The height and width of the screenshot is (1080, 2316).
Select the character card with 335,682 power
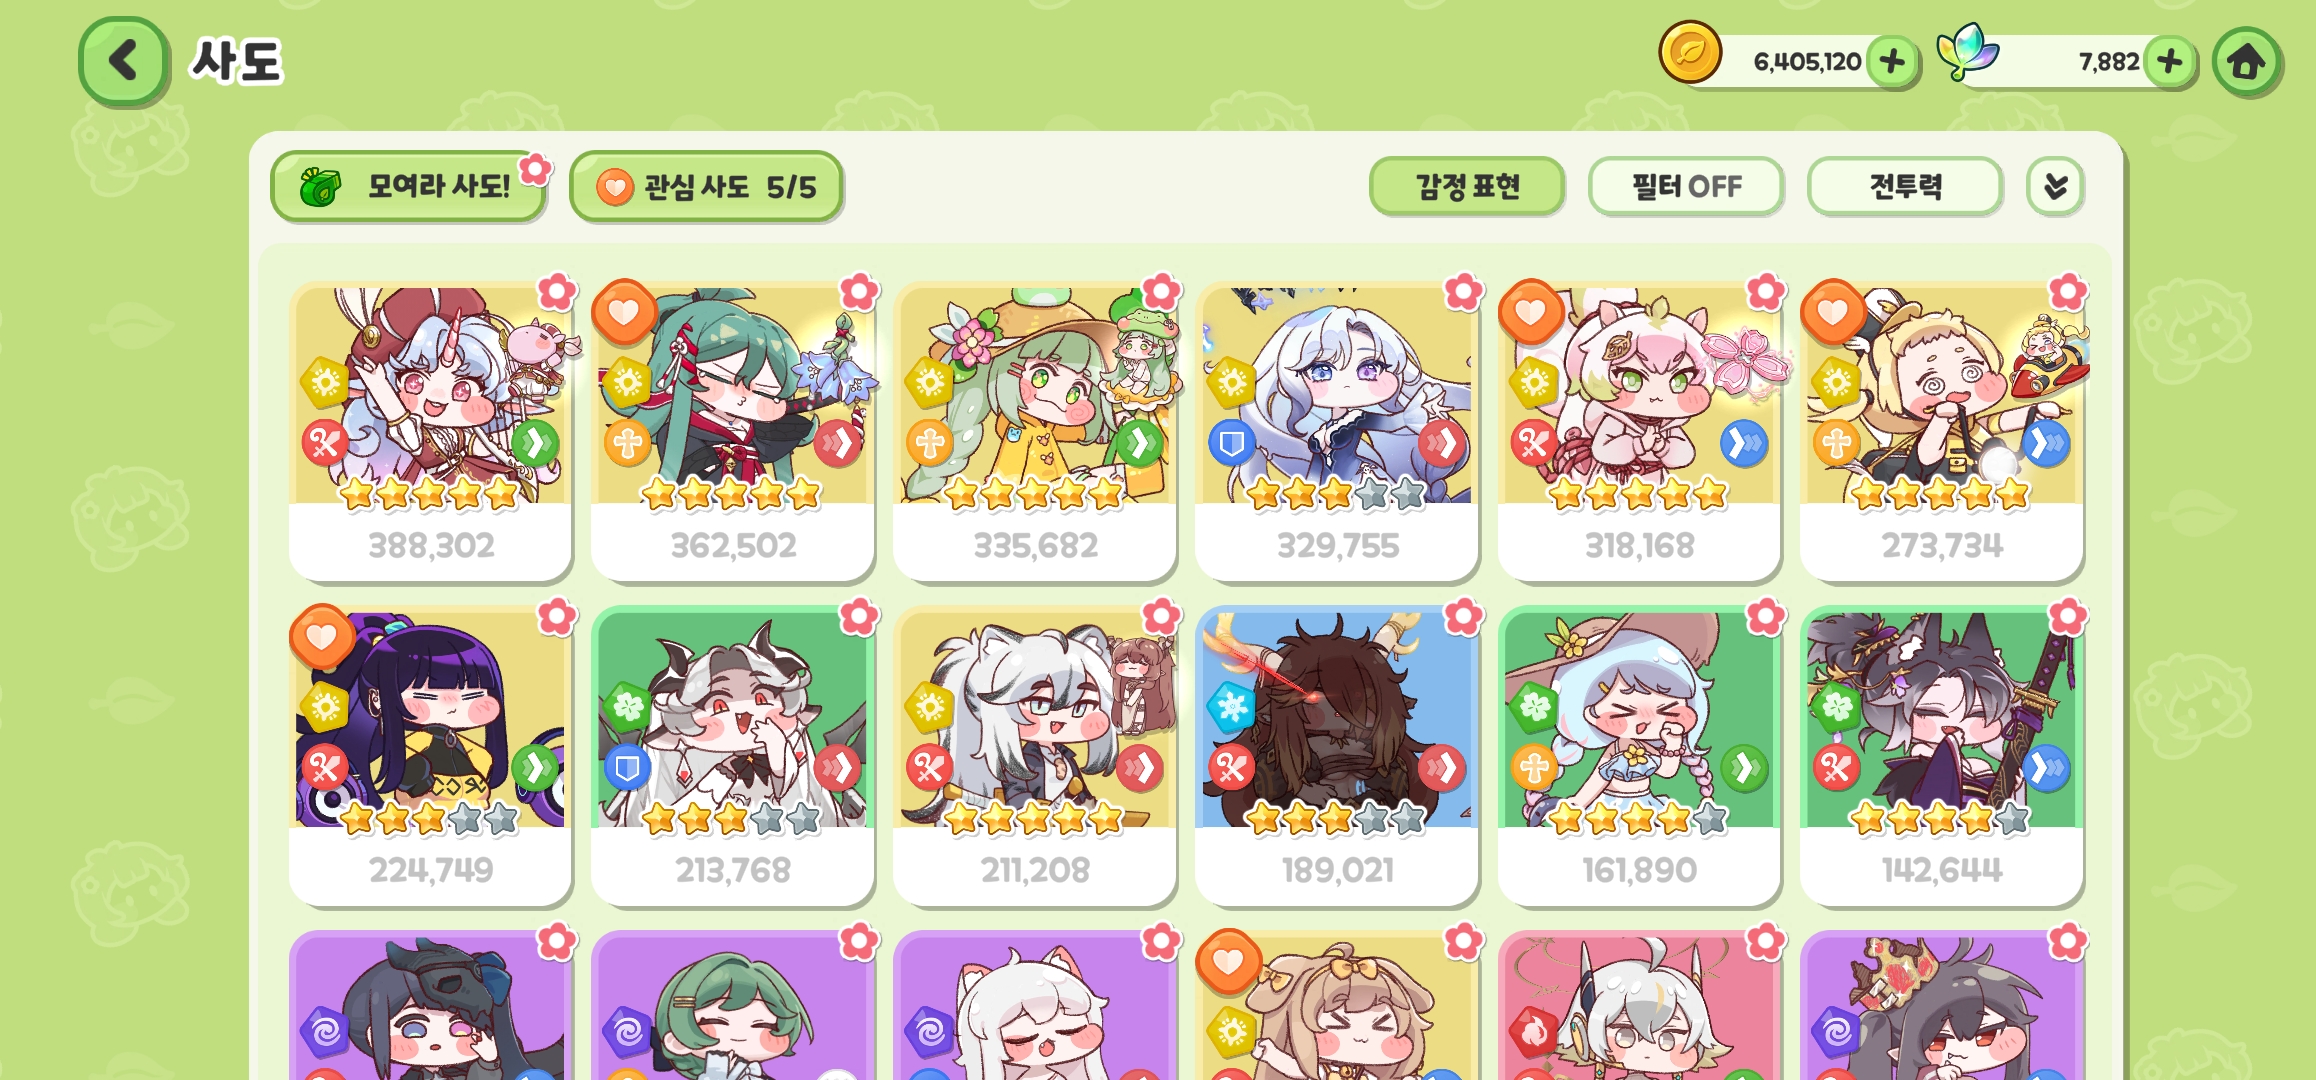pos(1035,432)
